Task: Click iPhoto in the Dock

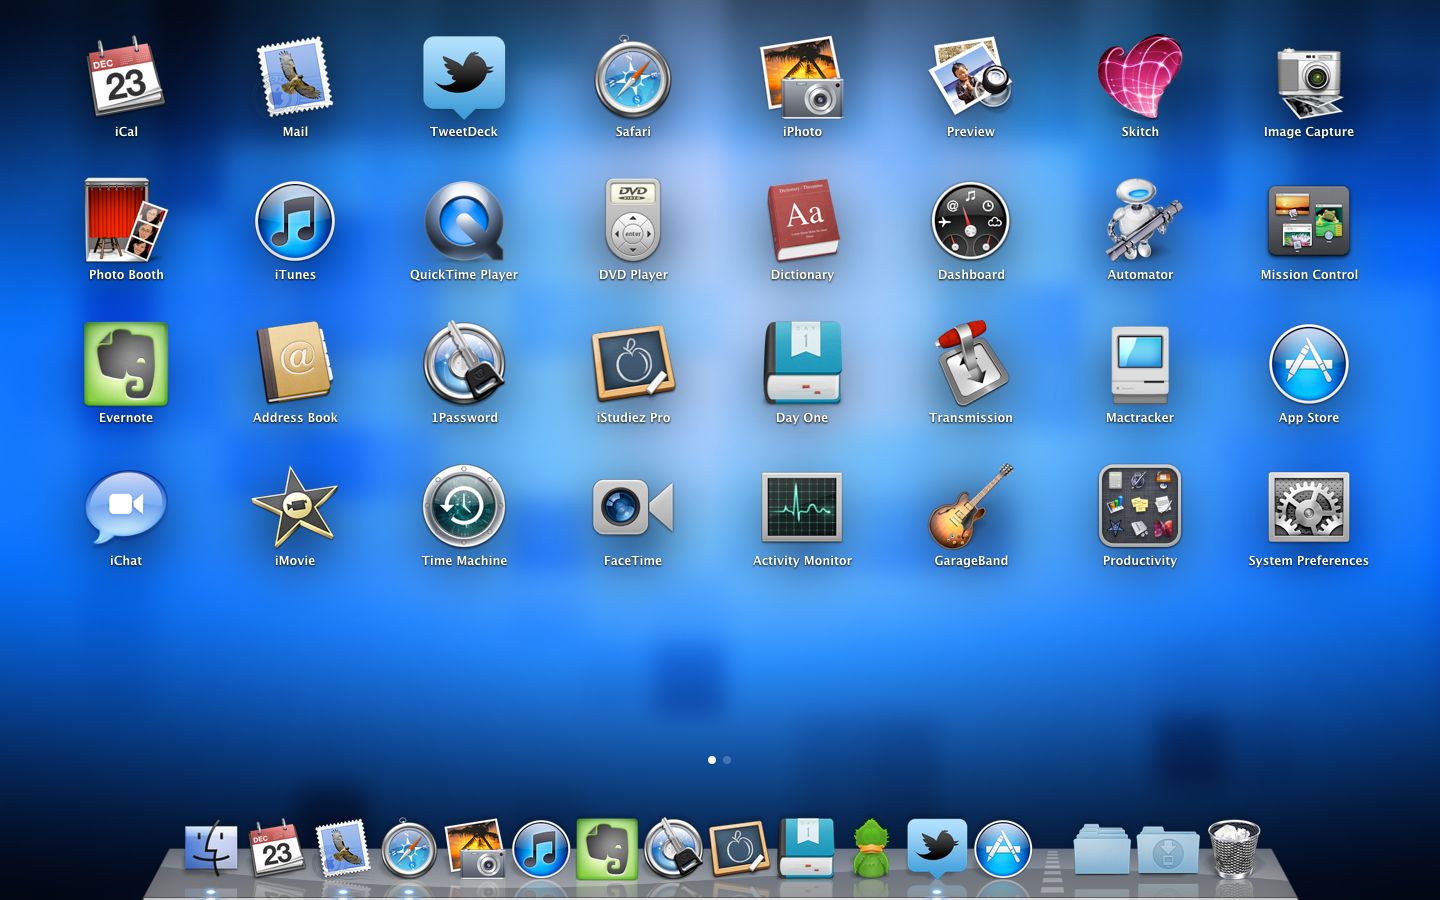Action: tap(475, 850)
